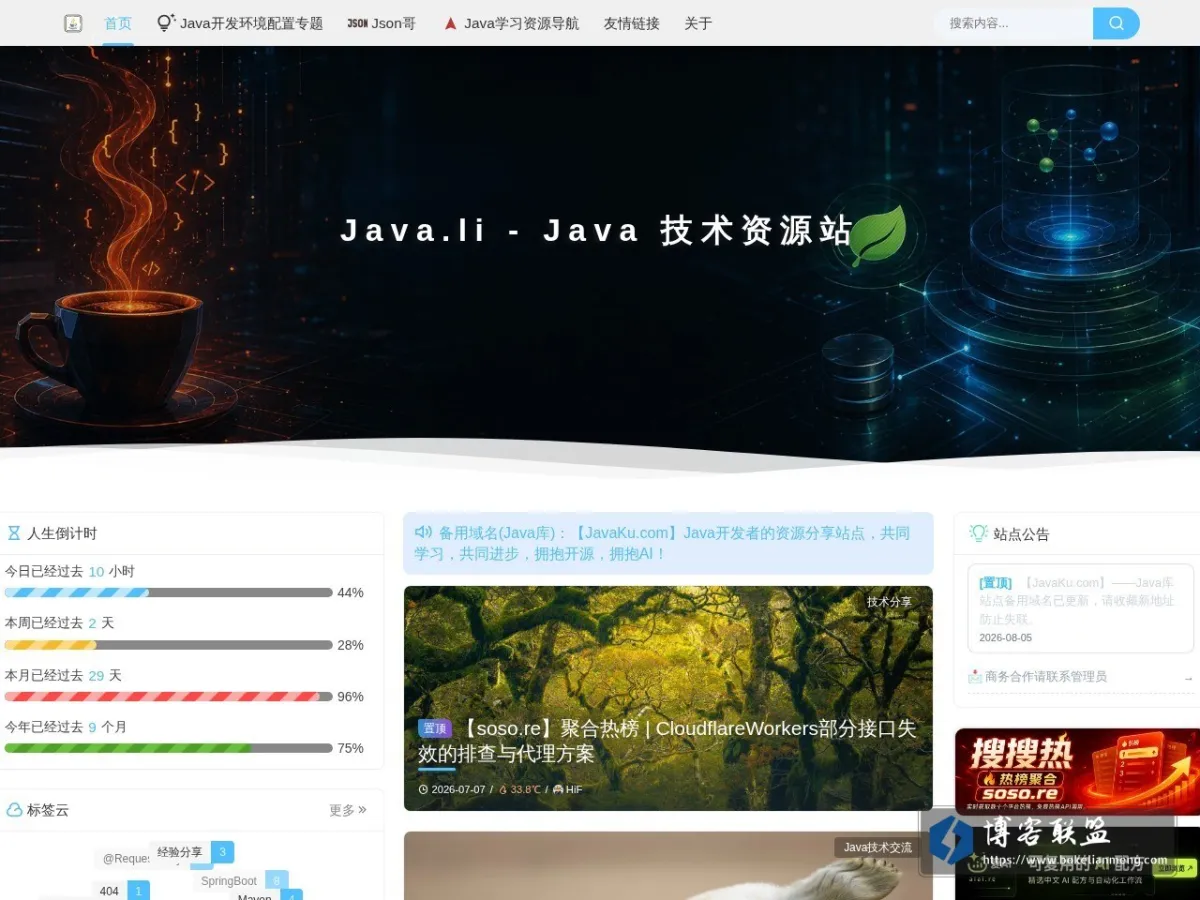
Task: Click the lightbulb icon beside Java开发环境配置专题
Action: coord(166,22)
